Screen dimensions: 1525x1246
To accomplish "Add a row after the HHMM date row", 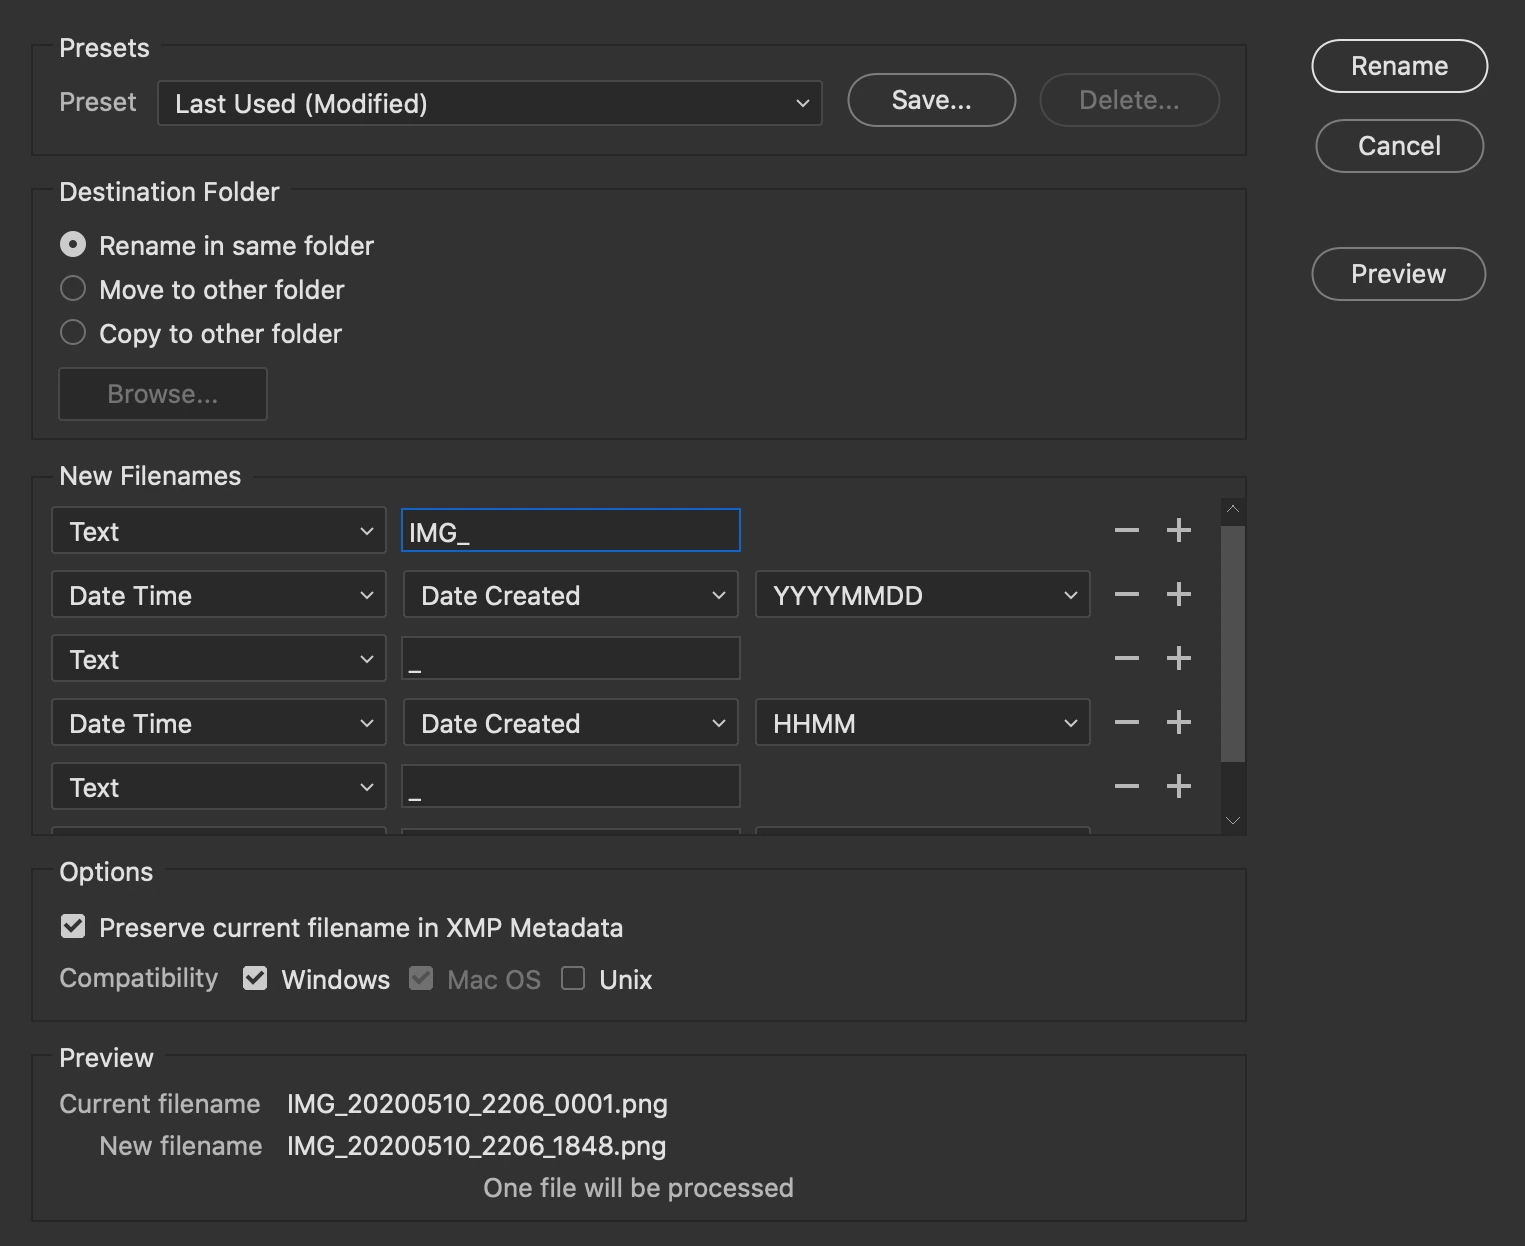I will point(1179,722).
